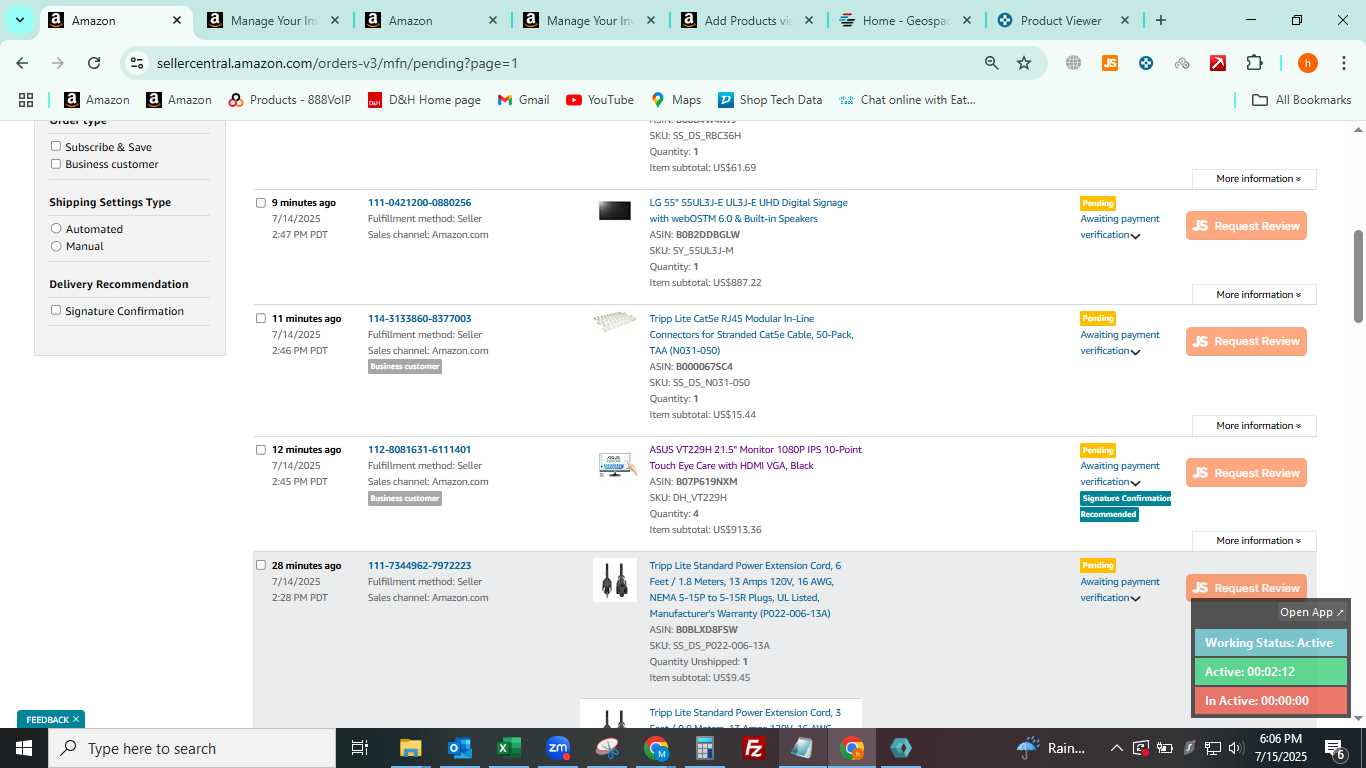Image resolution: width=1366 pixels, height=768 pixels.
Task: Select checkbox for order 111-0421200-0880256
Action: click(x=261, y=203)
